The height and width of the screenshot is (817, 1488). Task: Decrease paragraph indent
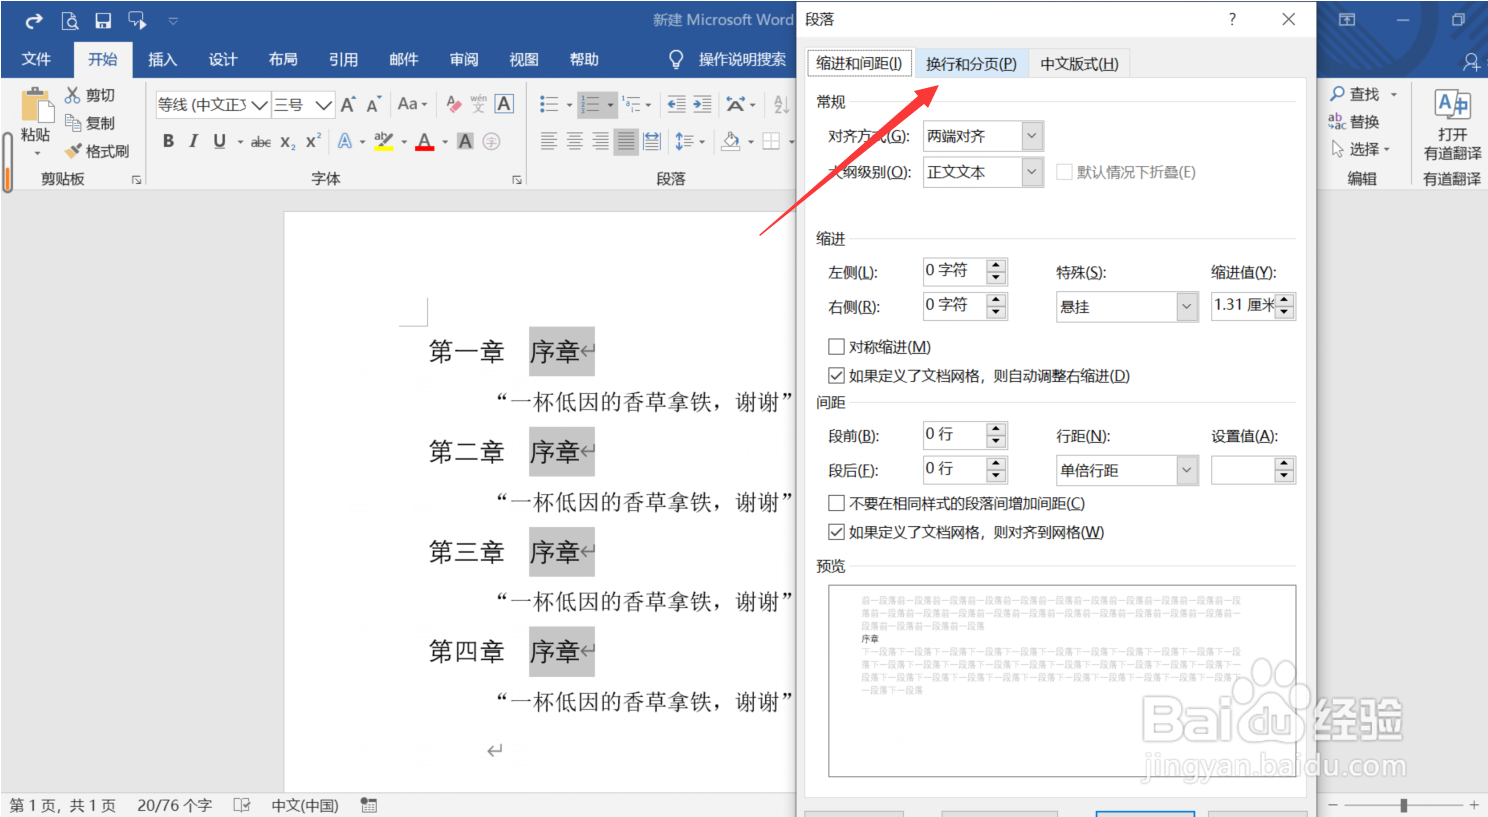tap(677, 104)
